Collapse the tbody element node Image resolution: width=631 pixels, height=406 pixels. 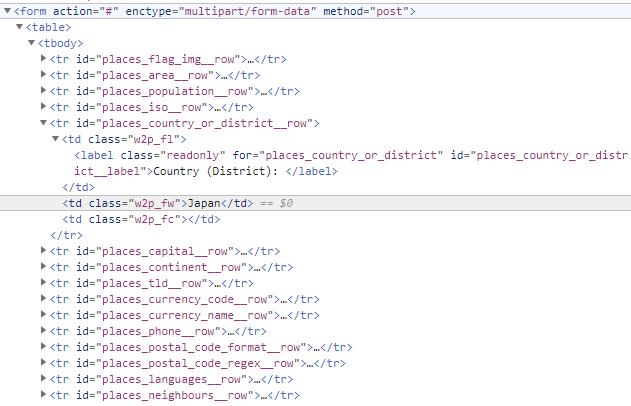[31, 43]
